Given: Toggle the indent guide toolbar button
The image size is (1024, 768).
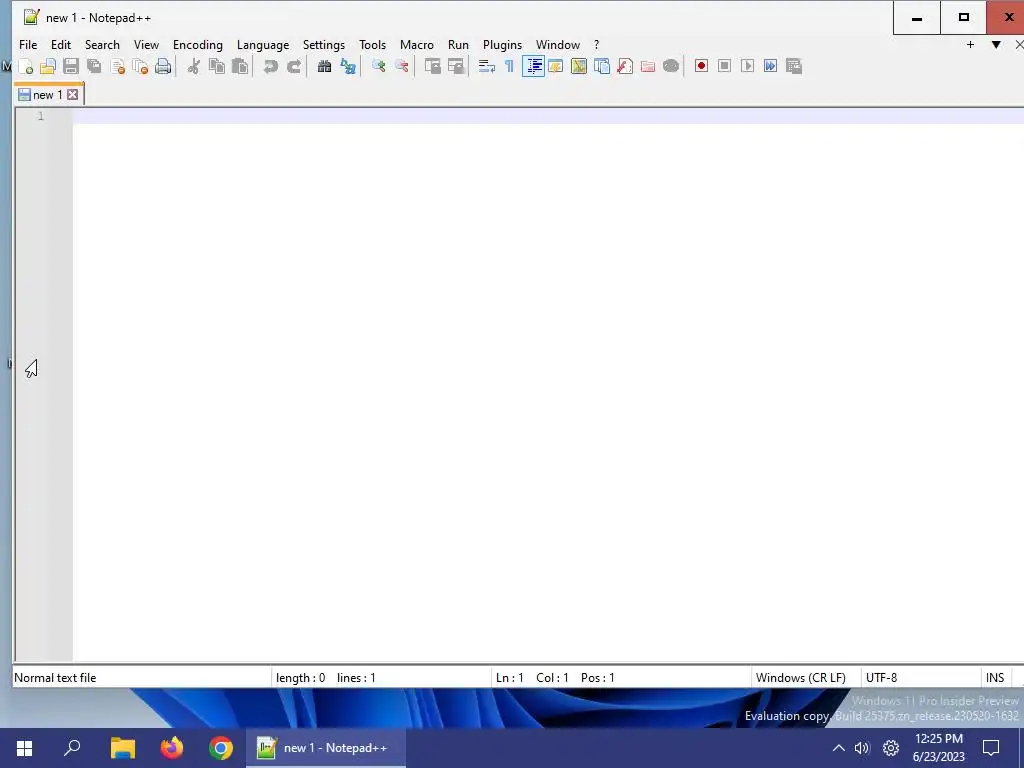Looking at the screenshot, I should (533, 66).
